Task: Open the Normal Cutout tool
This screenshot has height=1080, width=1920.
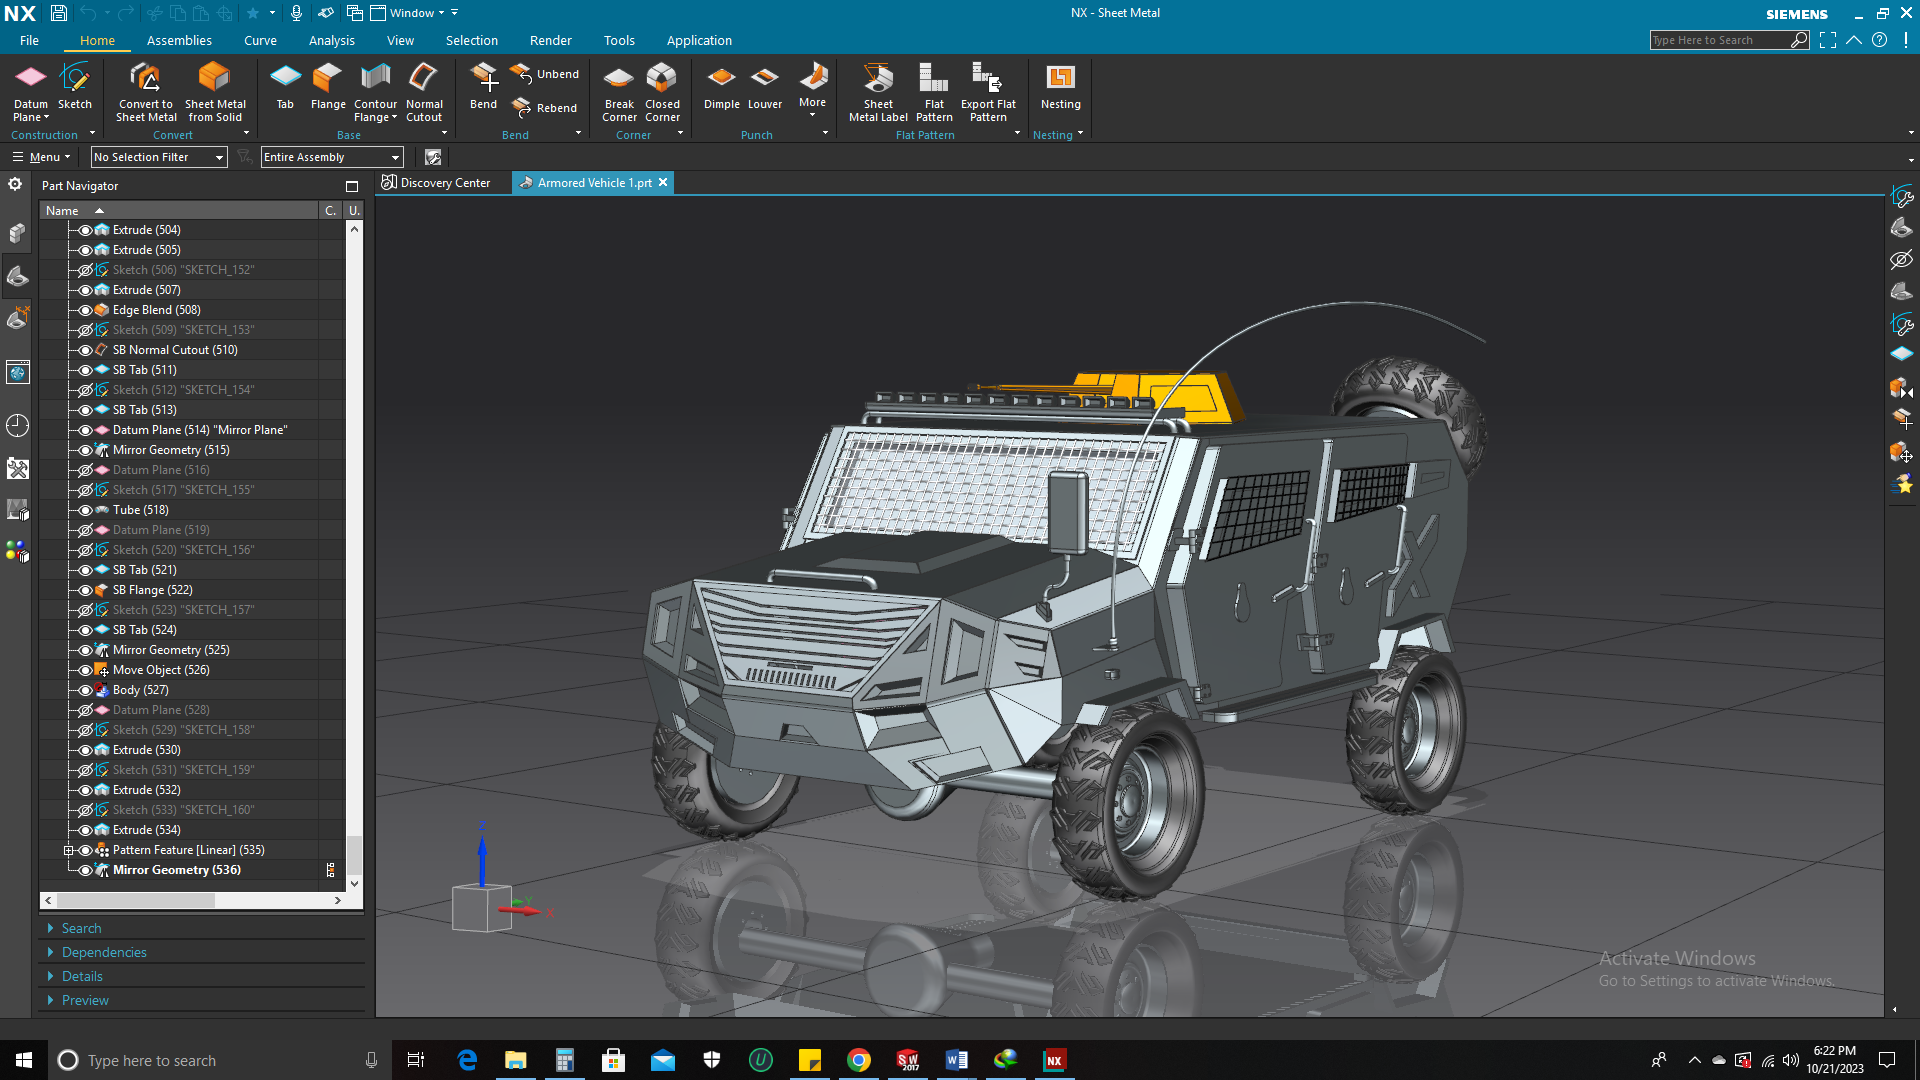Action: click(424, 91)
